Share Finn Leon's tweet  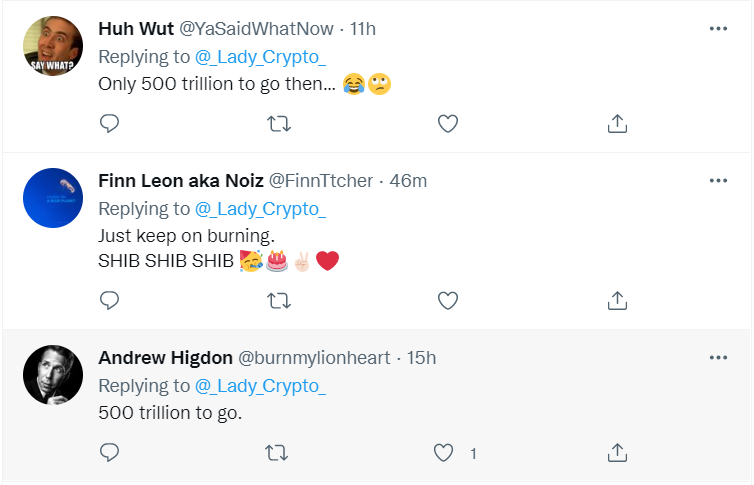(x=617, y=300)
